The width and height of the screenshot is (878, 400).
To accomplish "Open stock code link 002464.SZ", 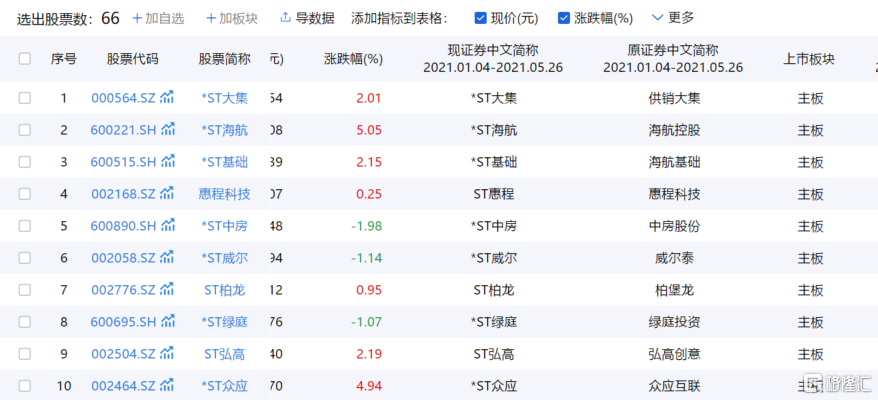I will 124,385.
